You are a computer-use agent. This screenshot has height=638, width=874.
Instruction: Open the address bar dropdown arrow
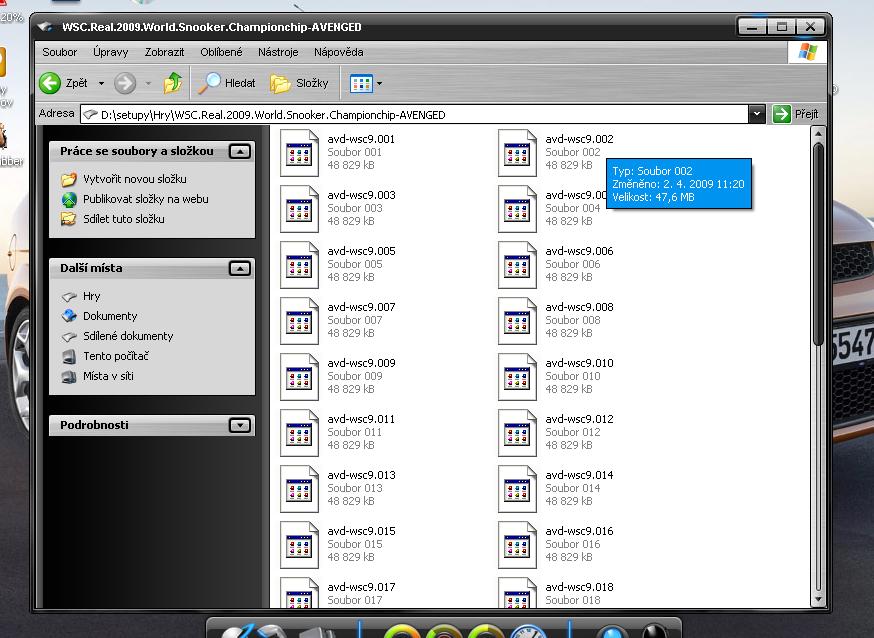pos(757,114)
